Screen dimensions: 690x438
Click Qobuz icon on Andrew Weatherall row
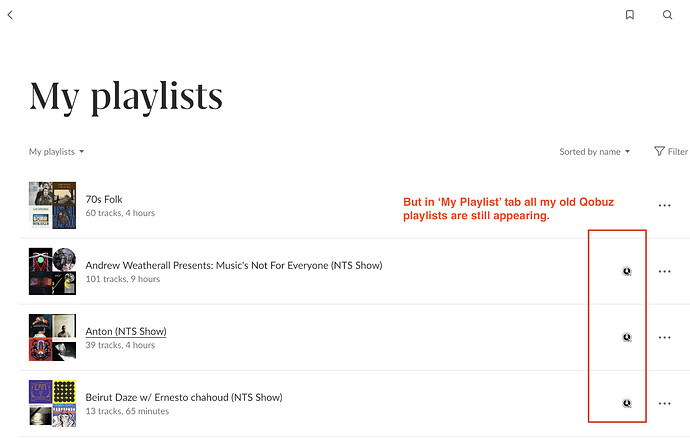tap(627, 271)
